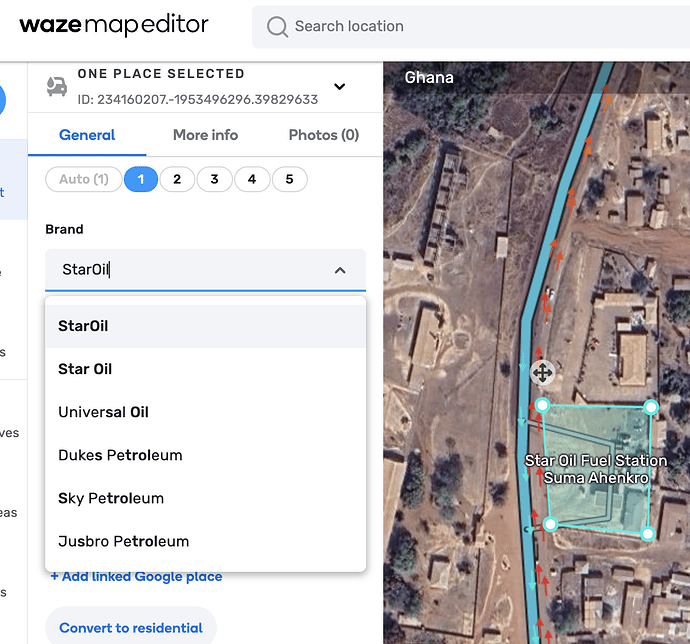Select lock level 3
Image resolution: width=690 pixels, height=644 pixels.
click(214, 179)
